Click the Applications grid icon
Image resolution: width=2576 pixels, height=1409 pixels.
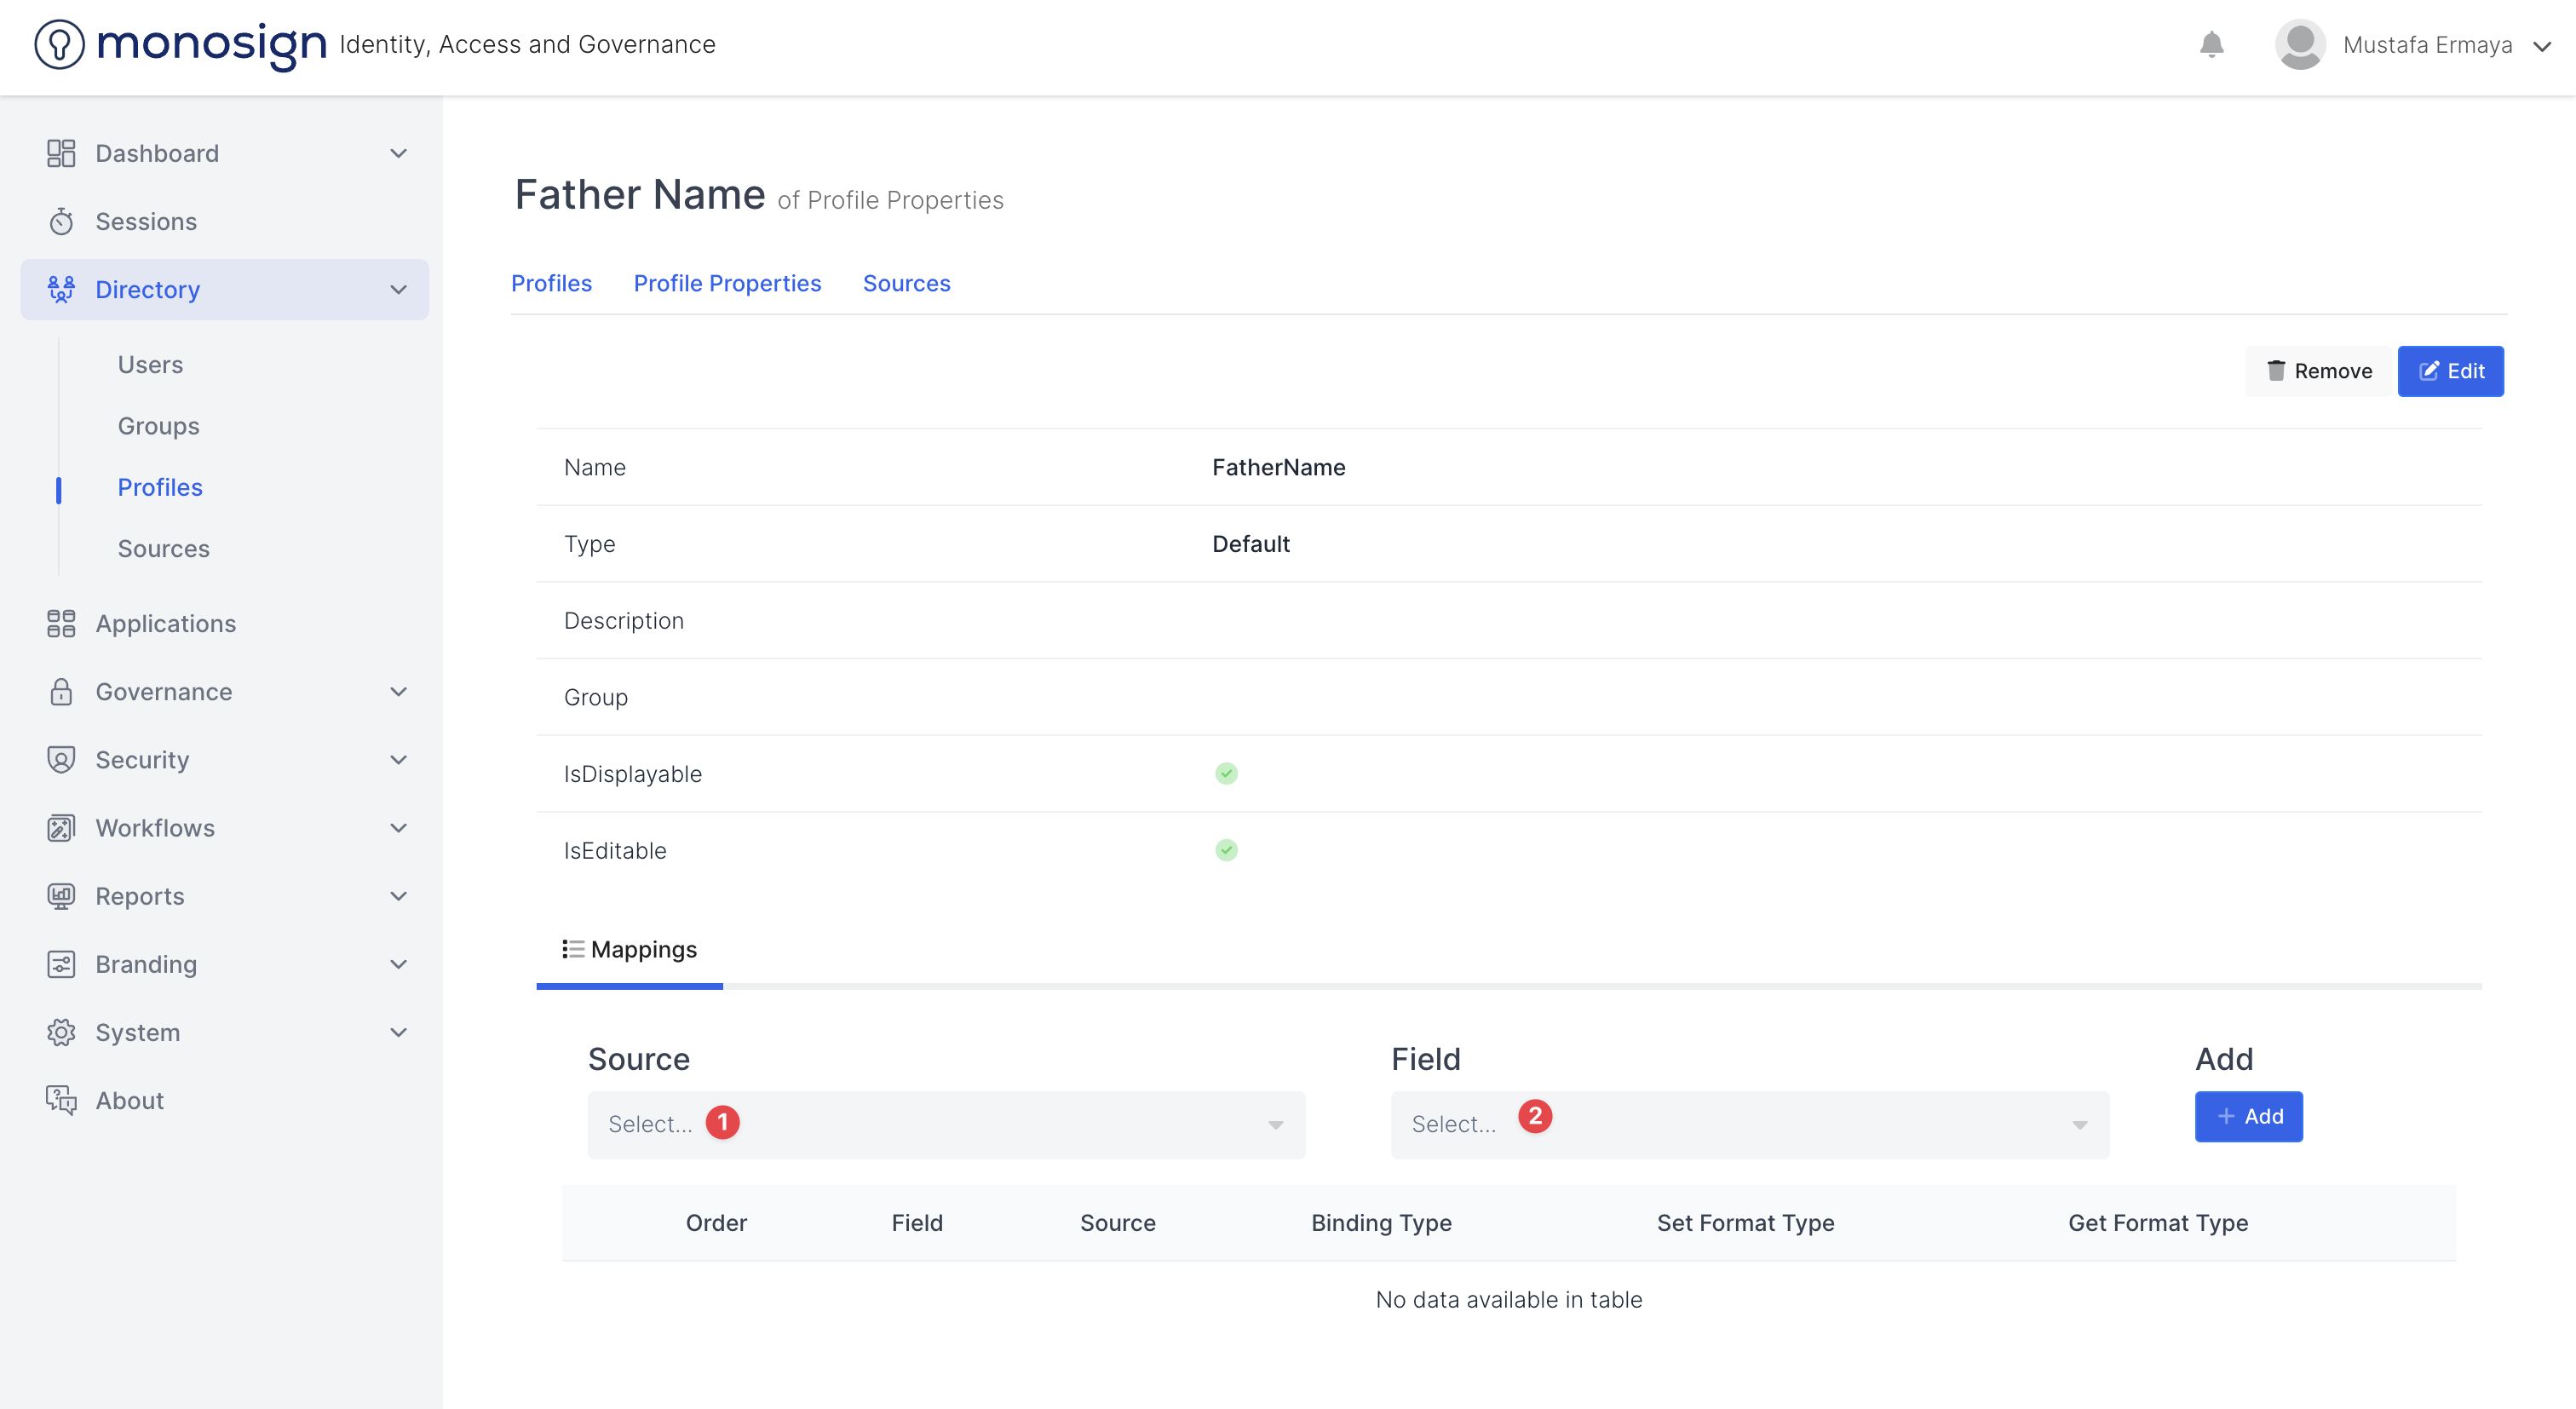pos(61,623)
